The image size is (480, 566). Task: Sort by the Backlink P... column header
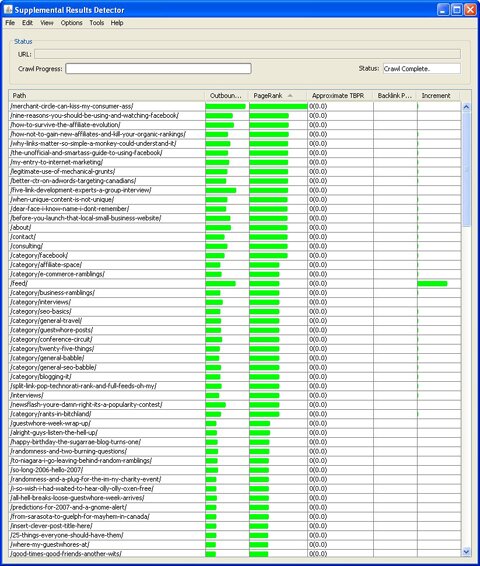pyautogui.click(x=395, y=96)
